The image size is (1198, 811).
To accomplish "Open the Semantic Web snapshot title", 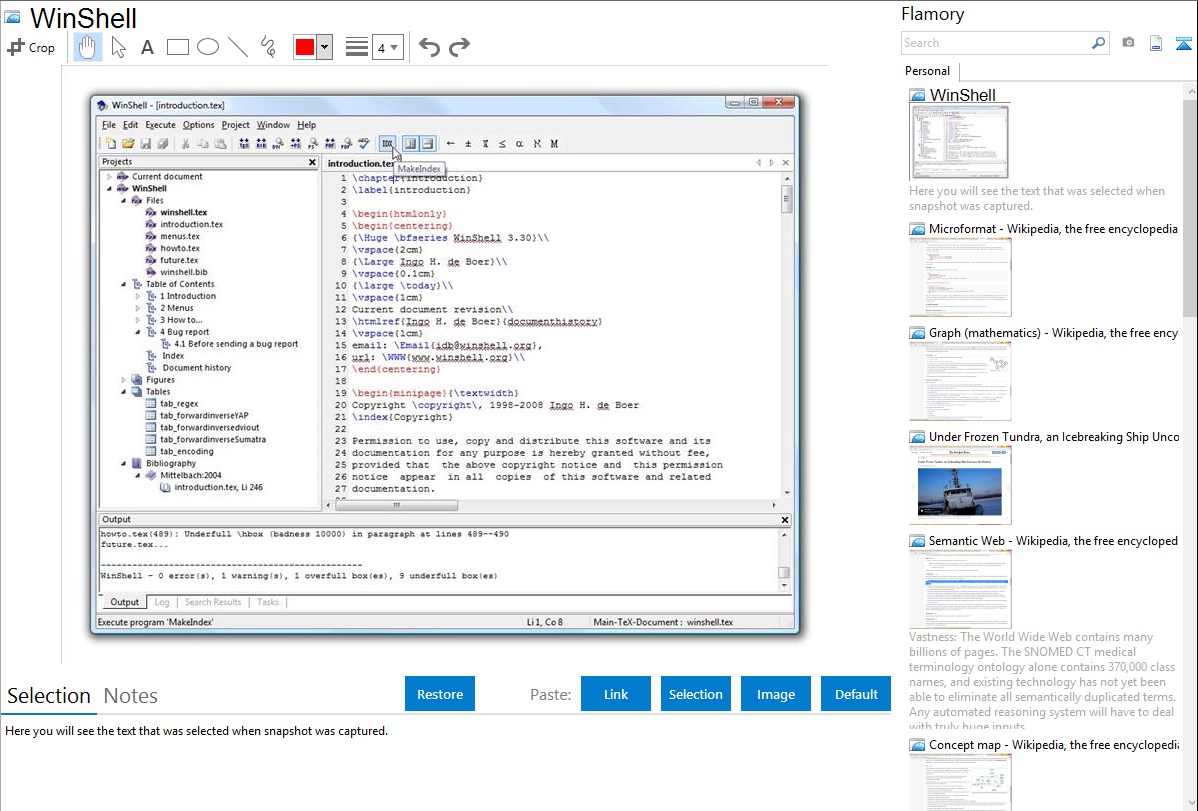I will (1053, 540).
